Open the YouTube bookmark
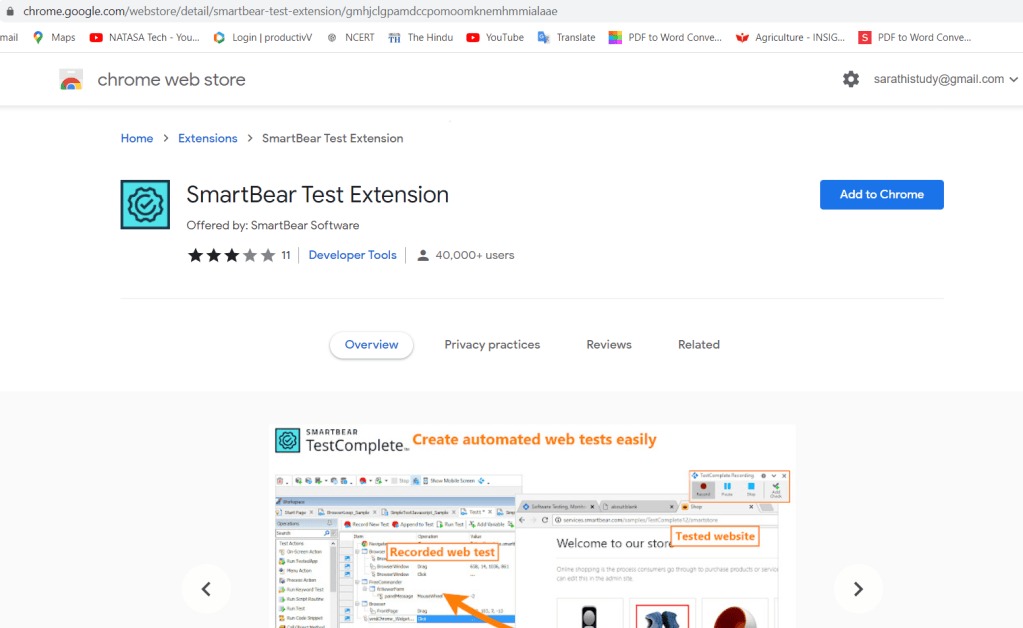1023x628 pixels. pyautogui.click(x=495, y=37)
